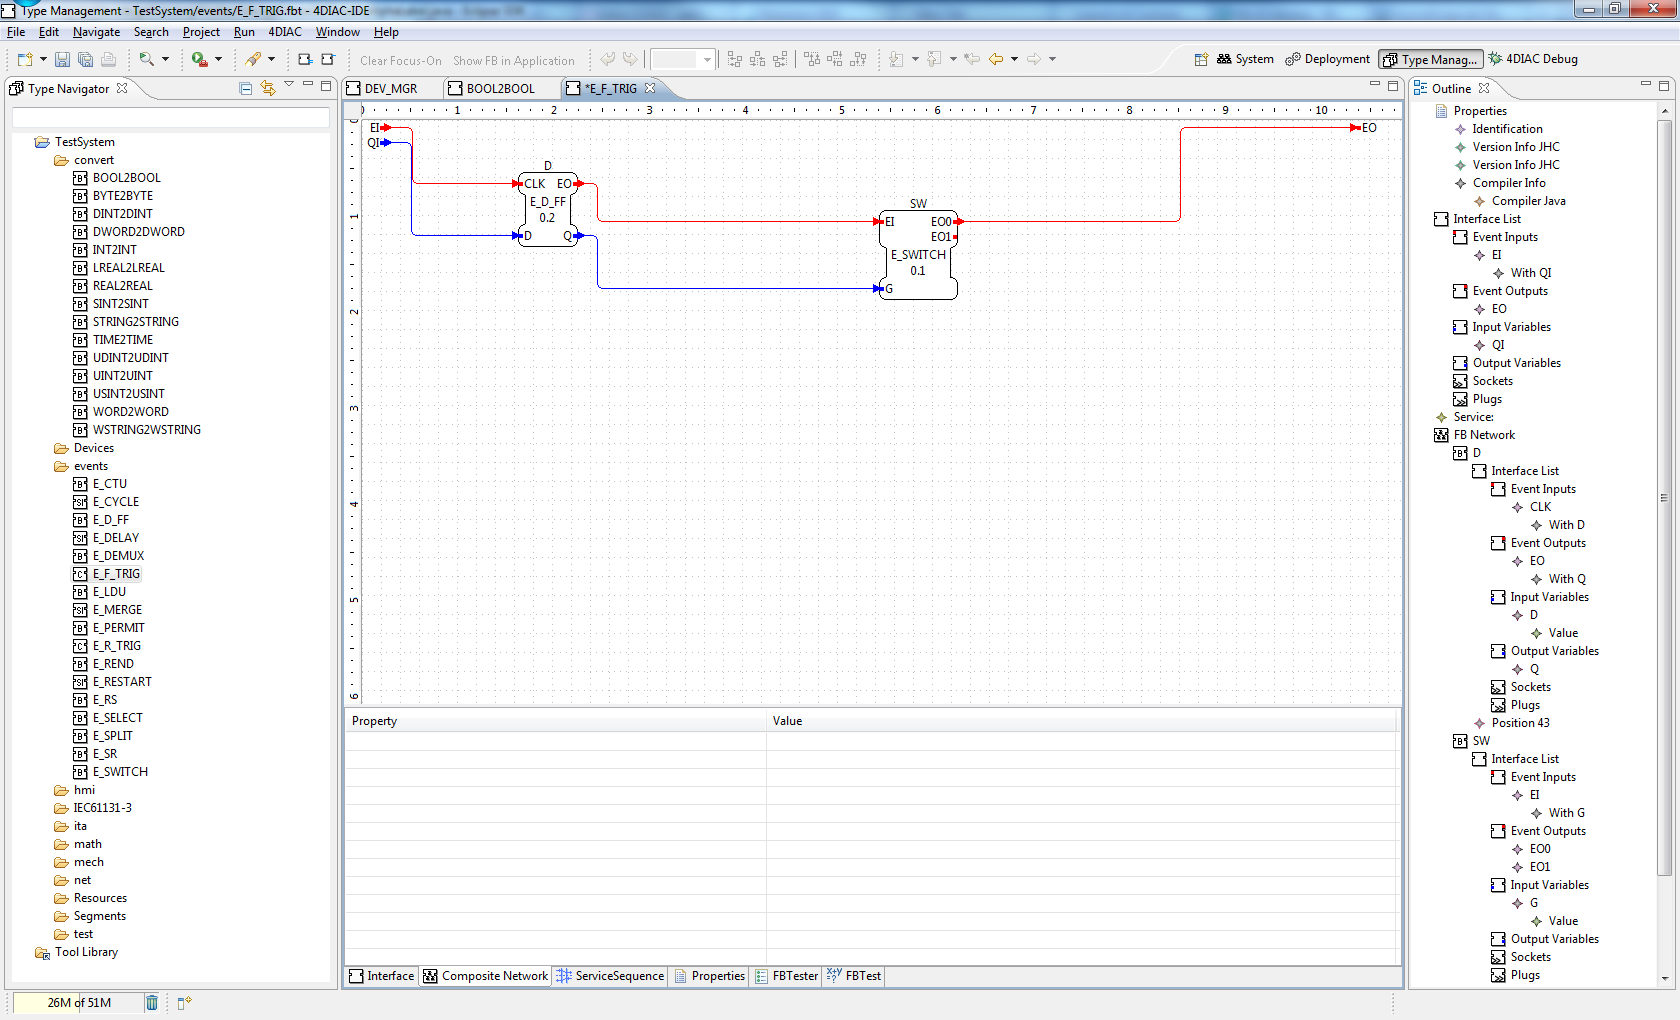Save the current file with the disk icon

62,60
